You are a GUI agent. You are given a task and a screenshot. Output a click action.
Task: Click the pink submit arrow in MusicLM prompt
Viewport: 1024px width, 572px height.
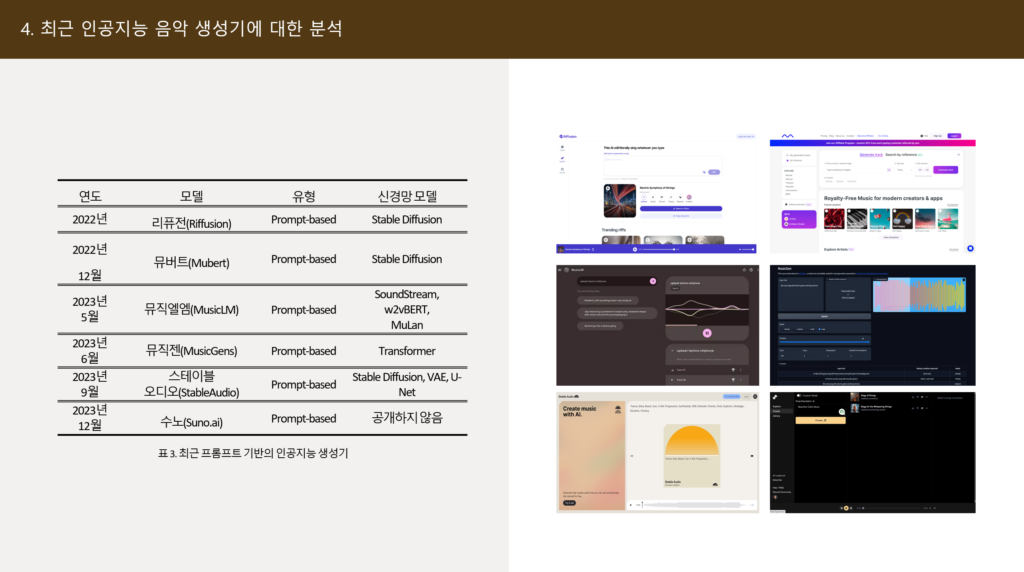652,281
